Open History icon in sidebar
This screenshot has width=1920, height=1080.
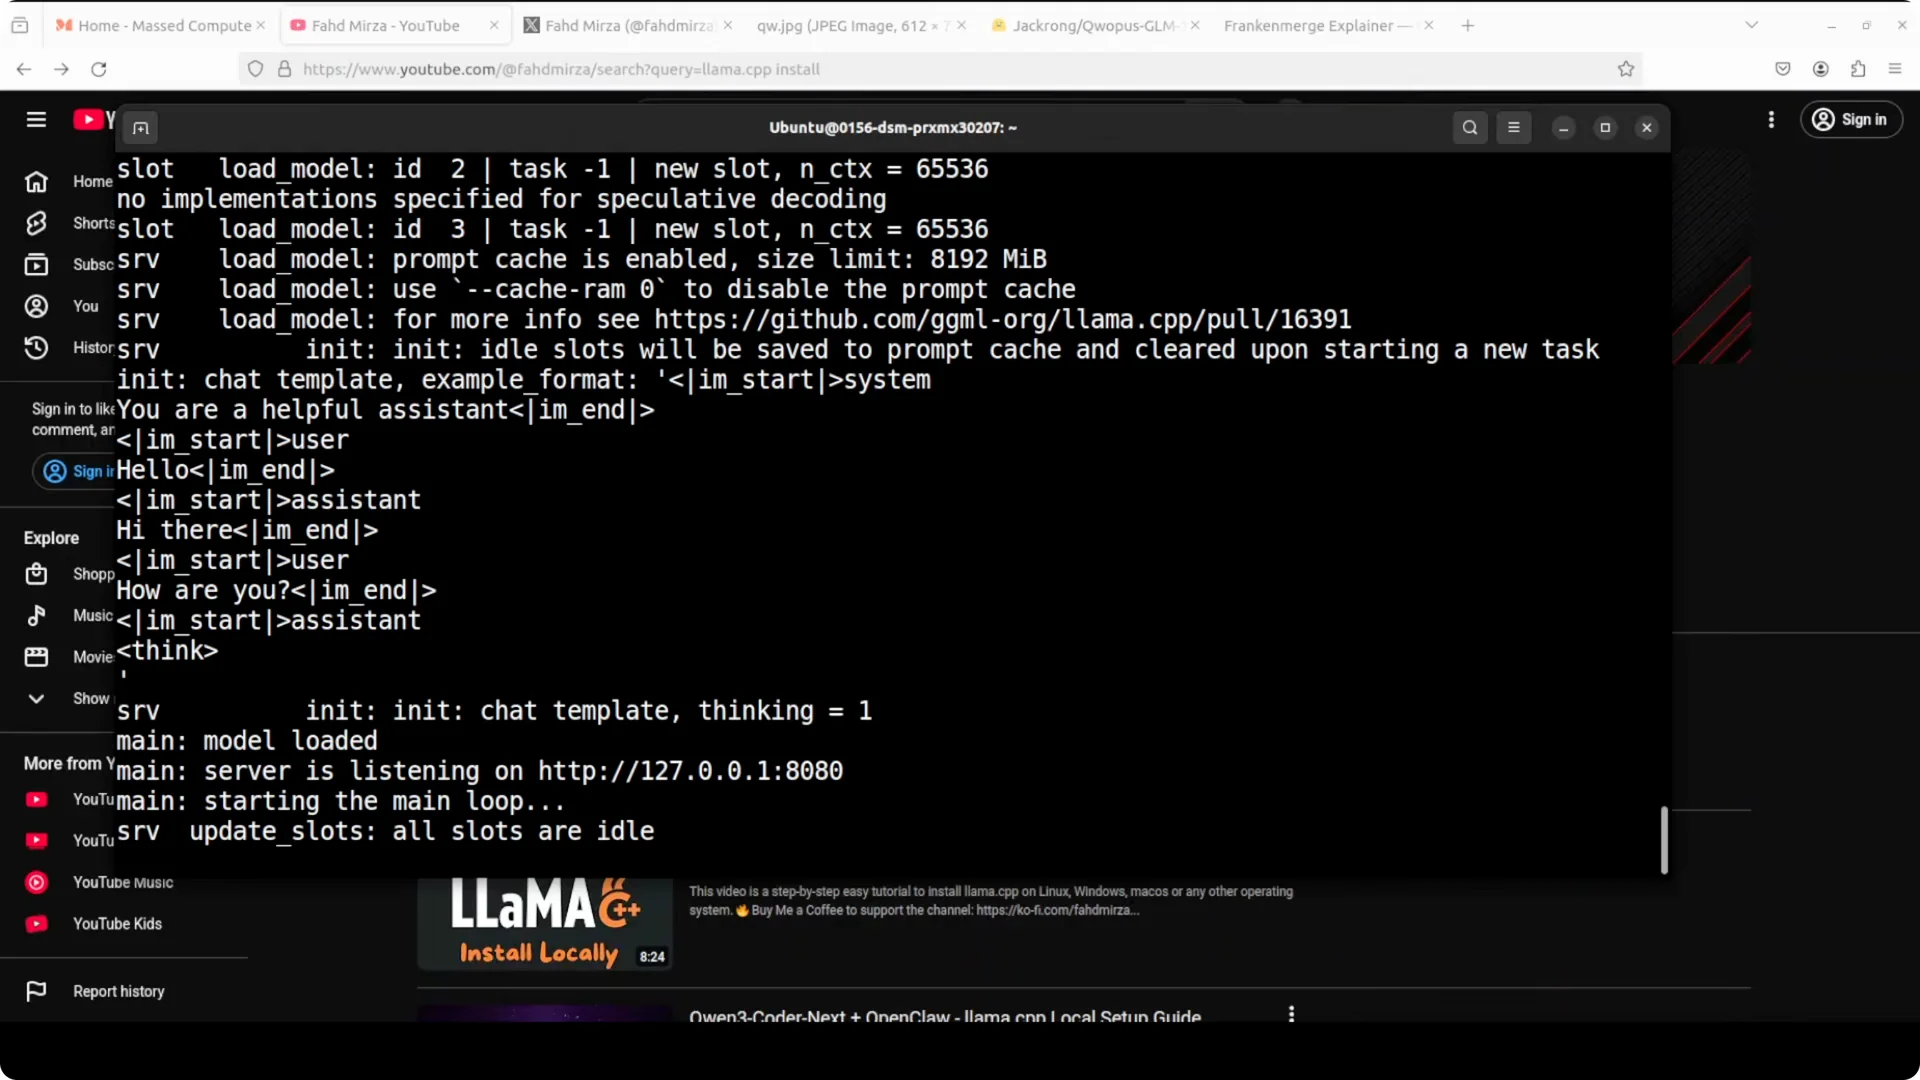tap(36, 348)
